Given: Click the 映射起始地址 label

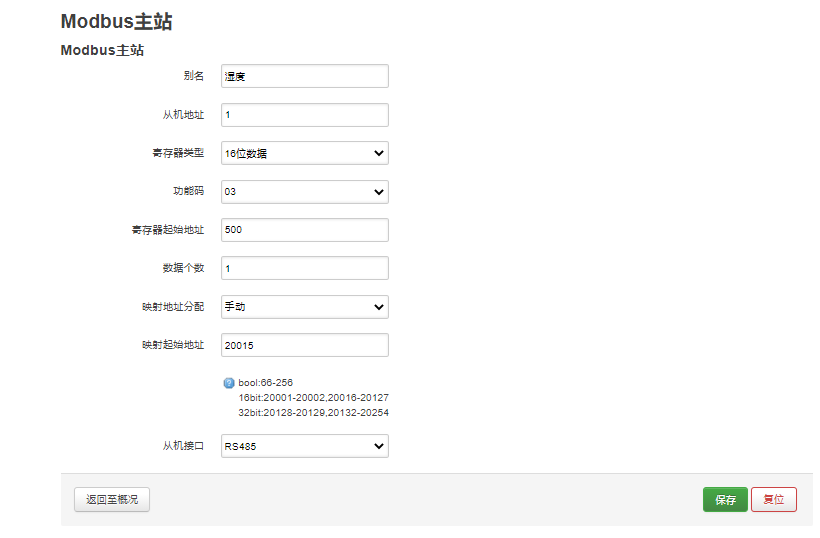Looking at the screenshot, I should click(173, 345).
